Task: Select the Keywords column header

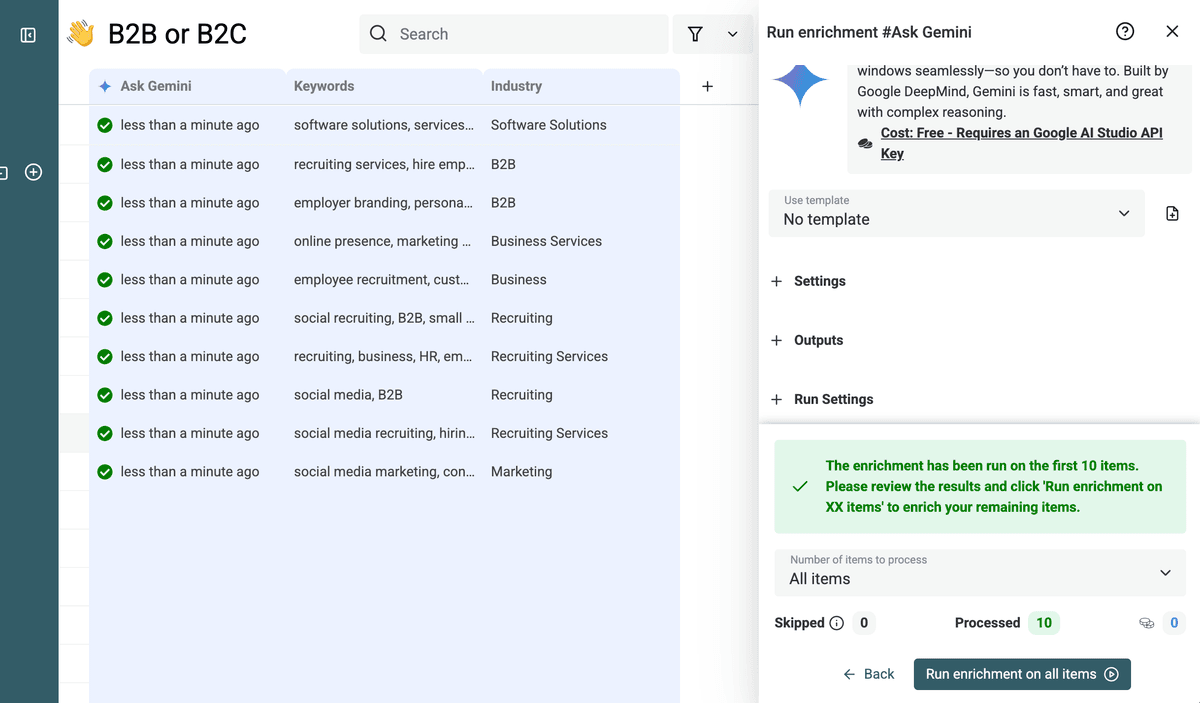Action: 384,86
